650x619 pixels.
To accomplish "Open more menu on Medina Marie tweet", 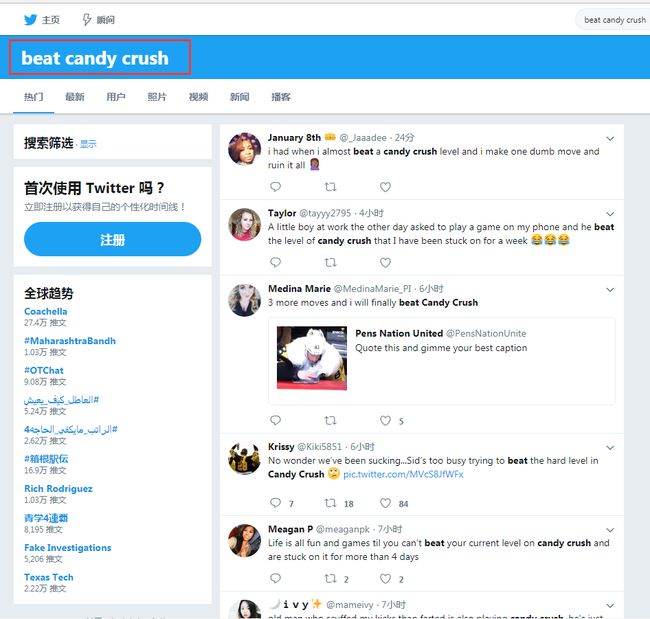I will [x=610, y=290].
